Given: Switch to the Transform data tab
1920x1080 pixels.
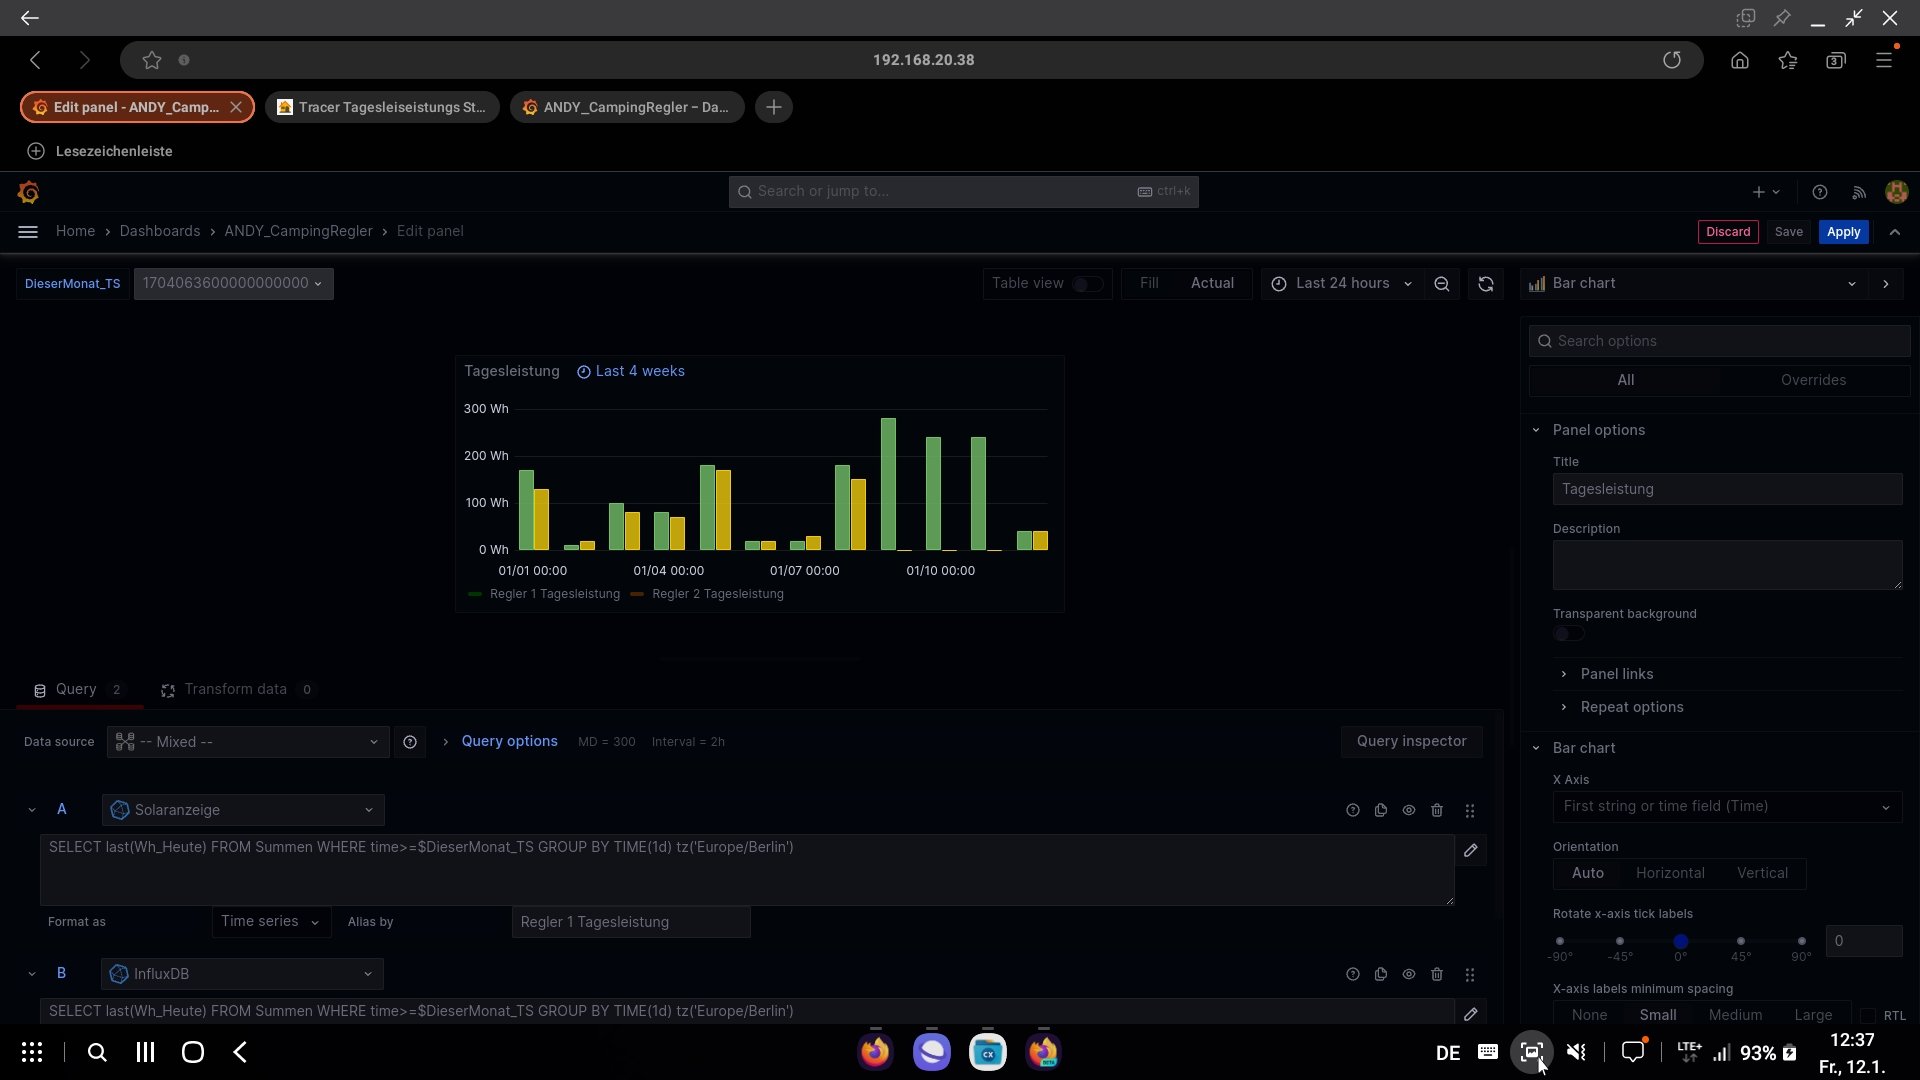Looking at the screenshot, I should pos(235,689).
